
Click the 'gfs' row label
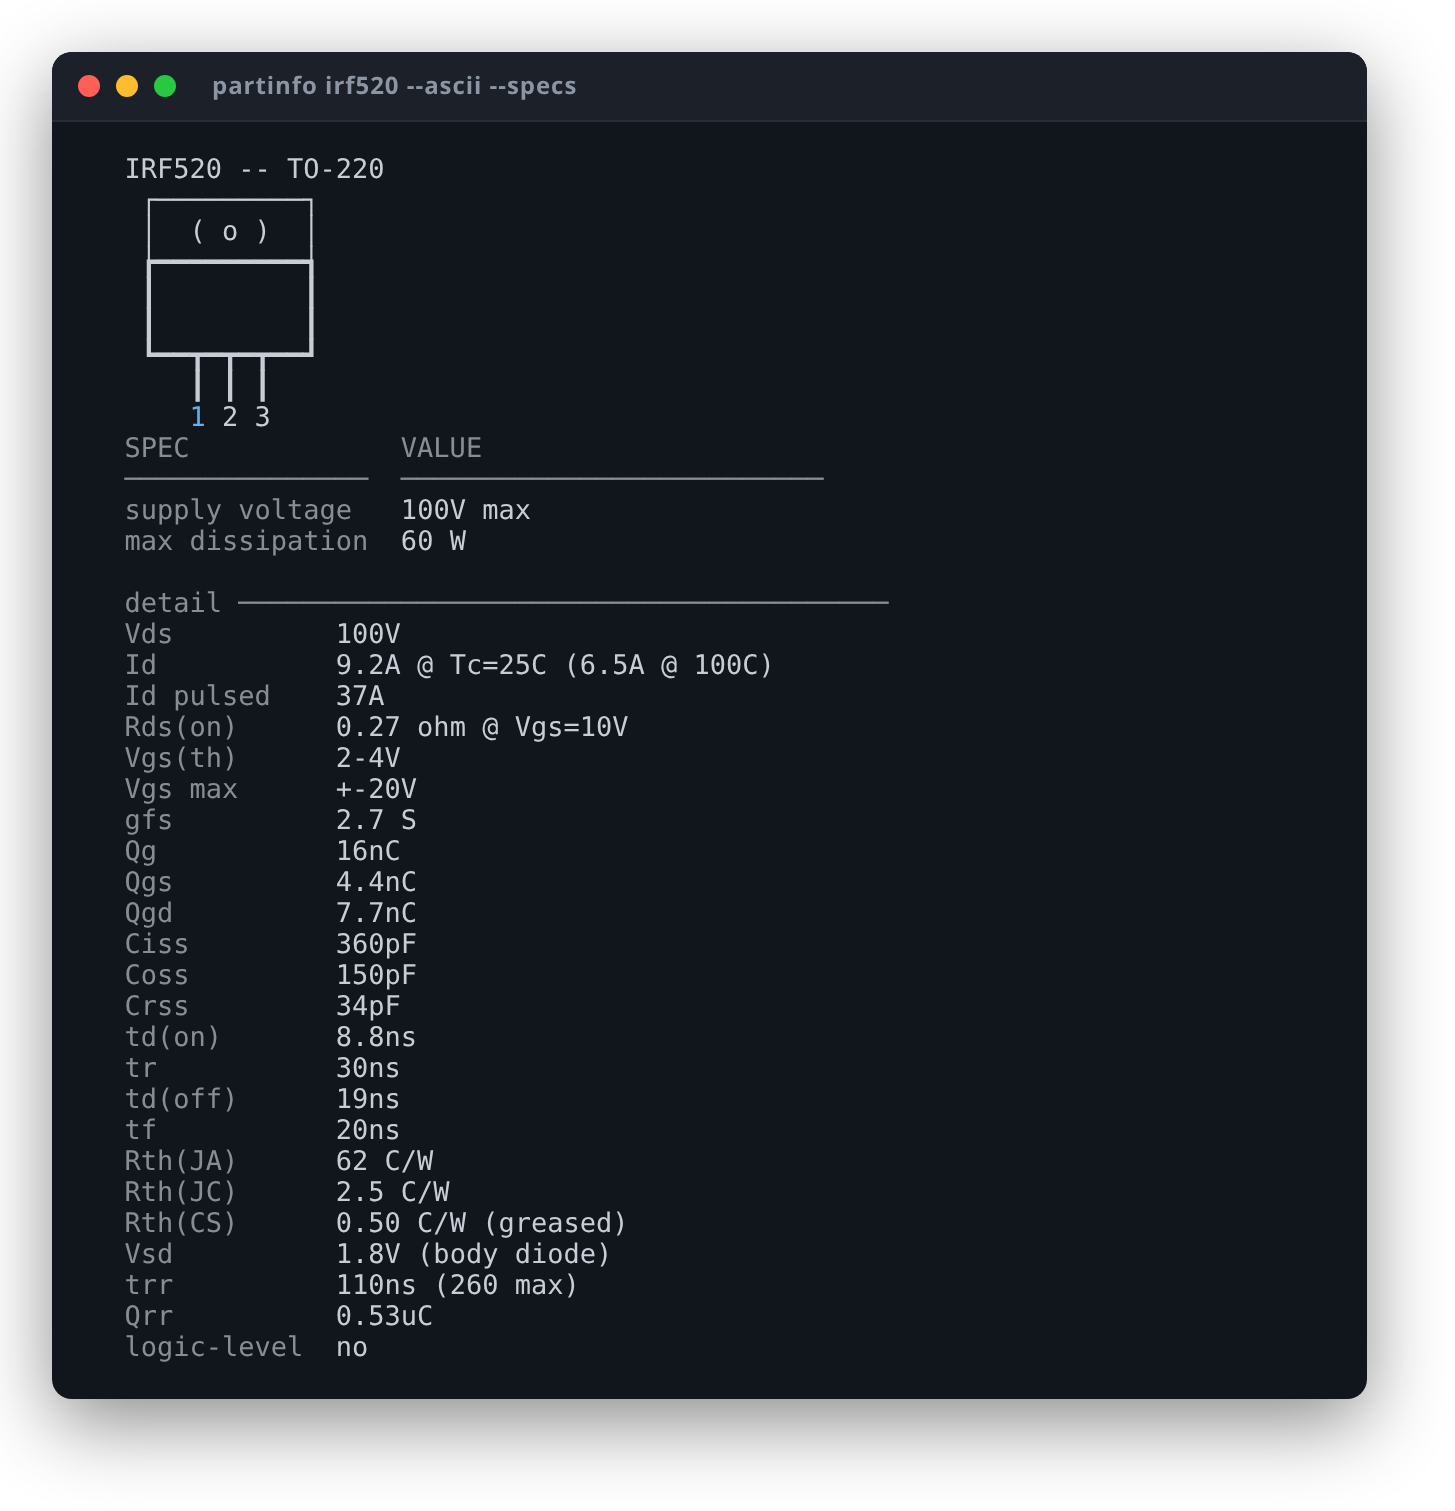149,821
